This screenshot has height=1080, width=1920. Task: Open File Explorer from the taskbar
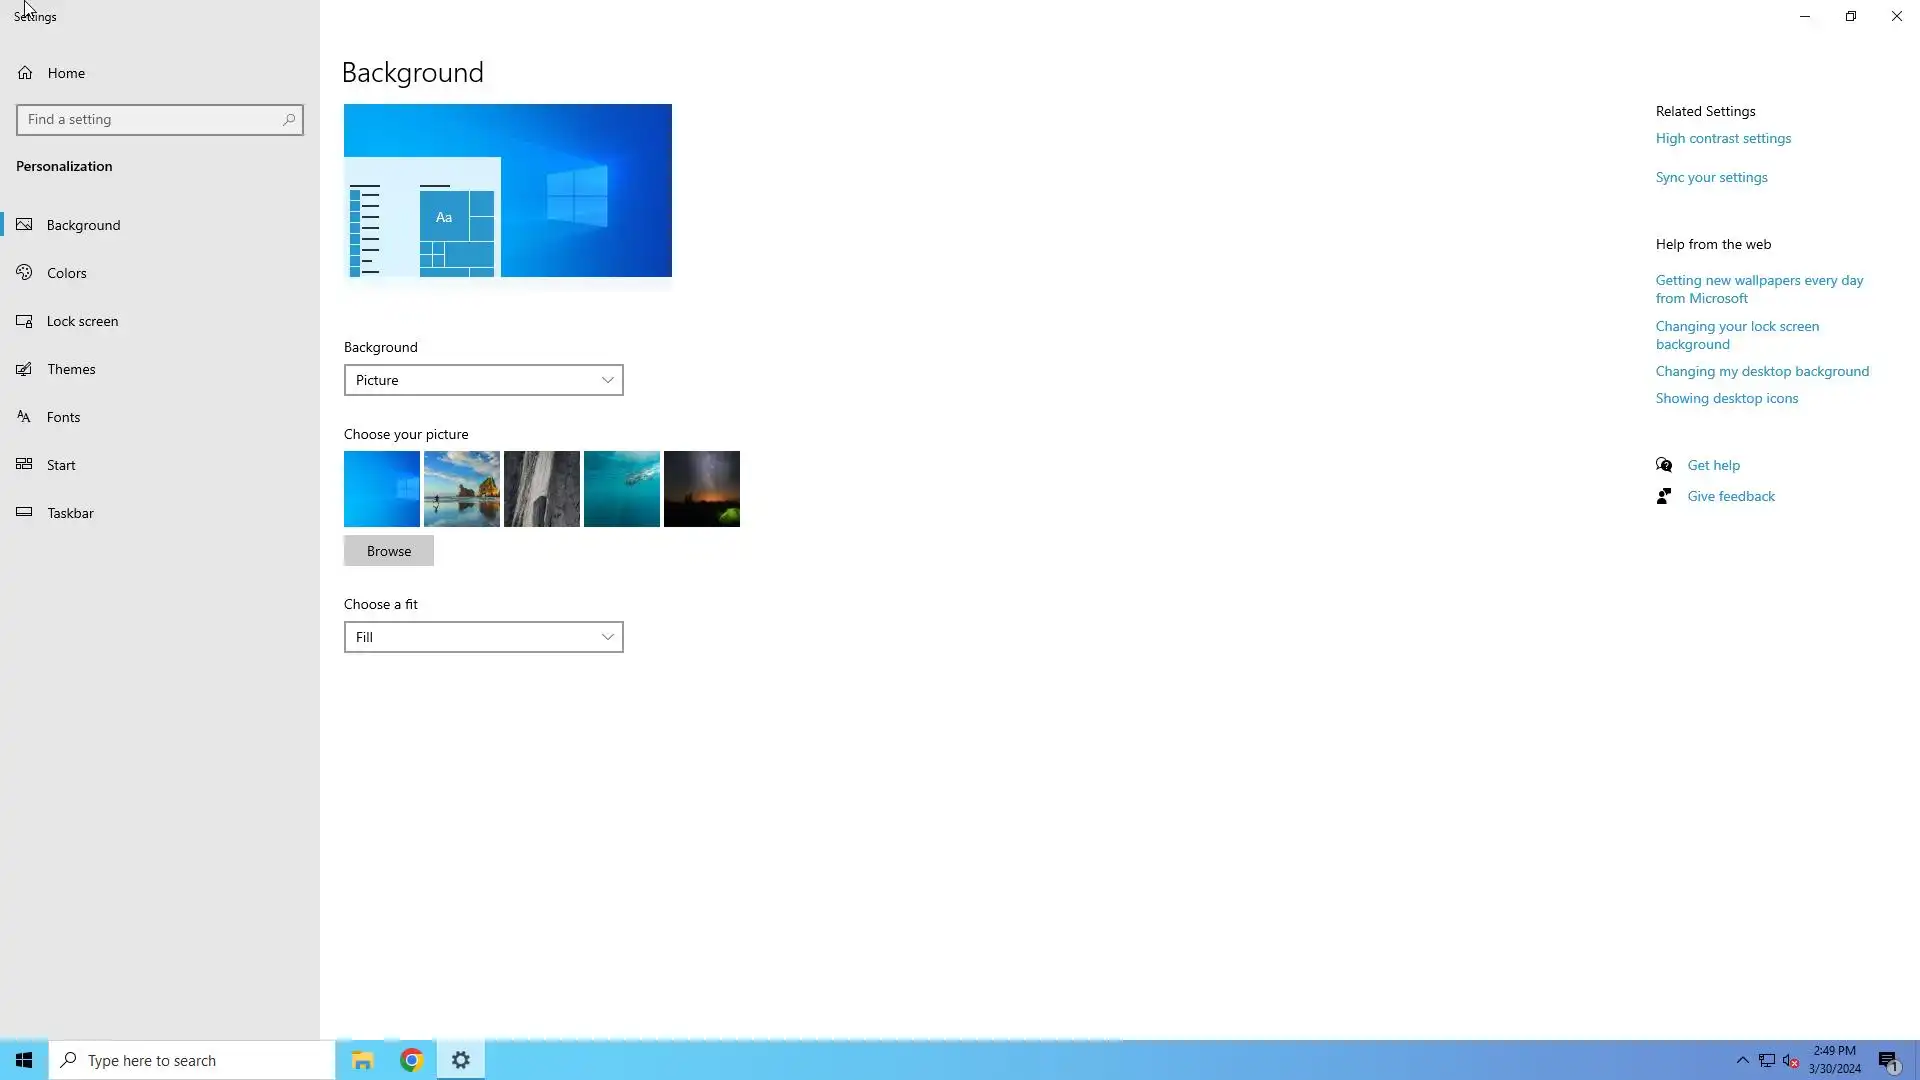[362, 1060]
